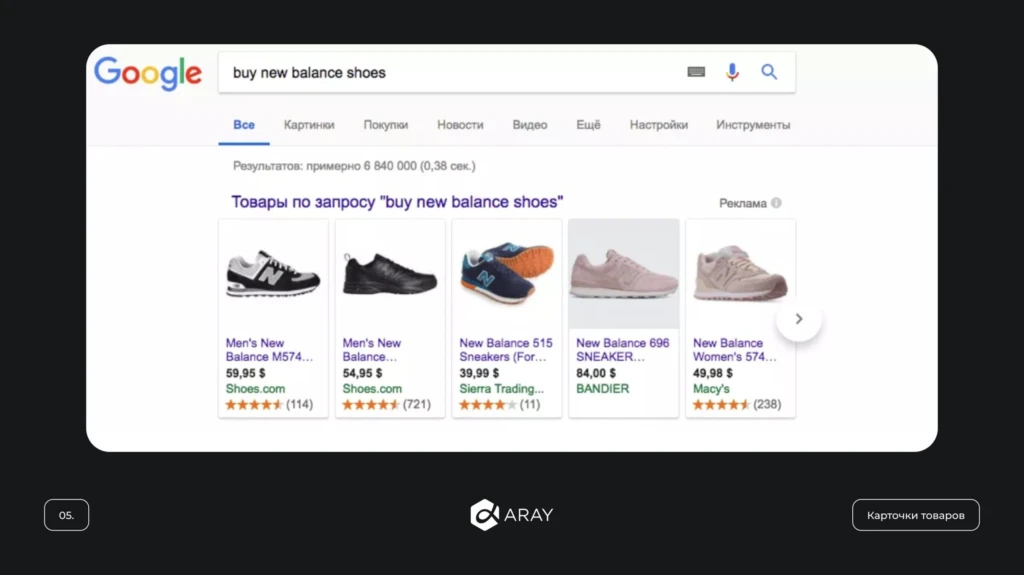The width and height of the screenshot is (1024, 575).
Task: Click the 59,95 $ price
Action: click(246, 373)
